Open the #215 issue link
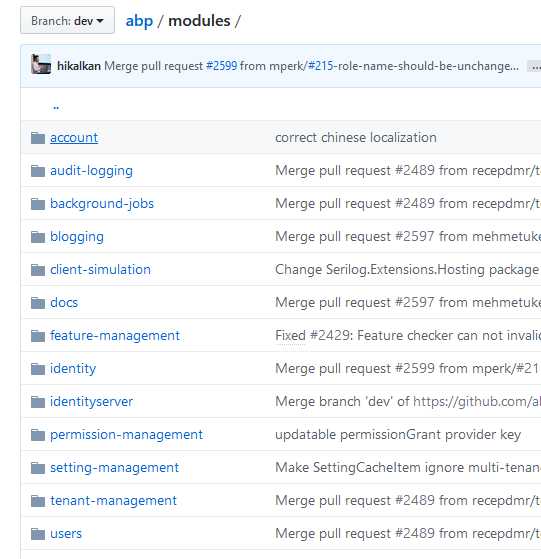541x559 pixels. coord(320,66)
